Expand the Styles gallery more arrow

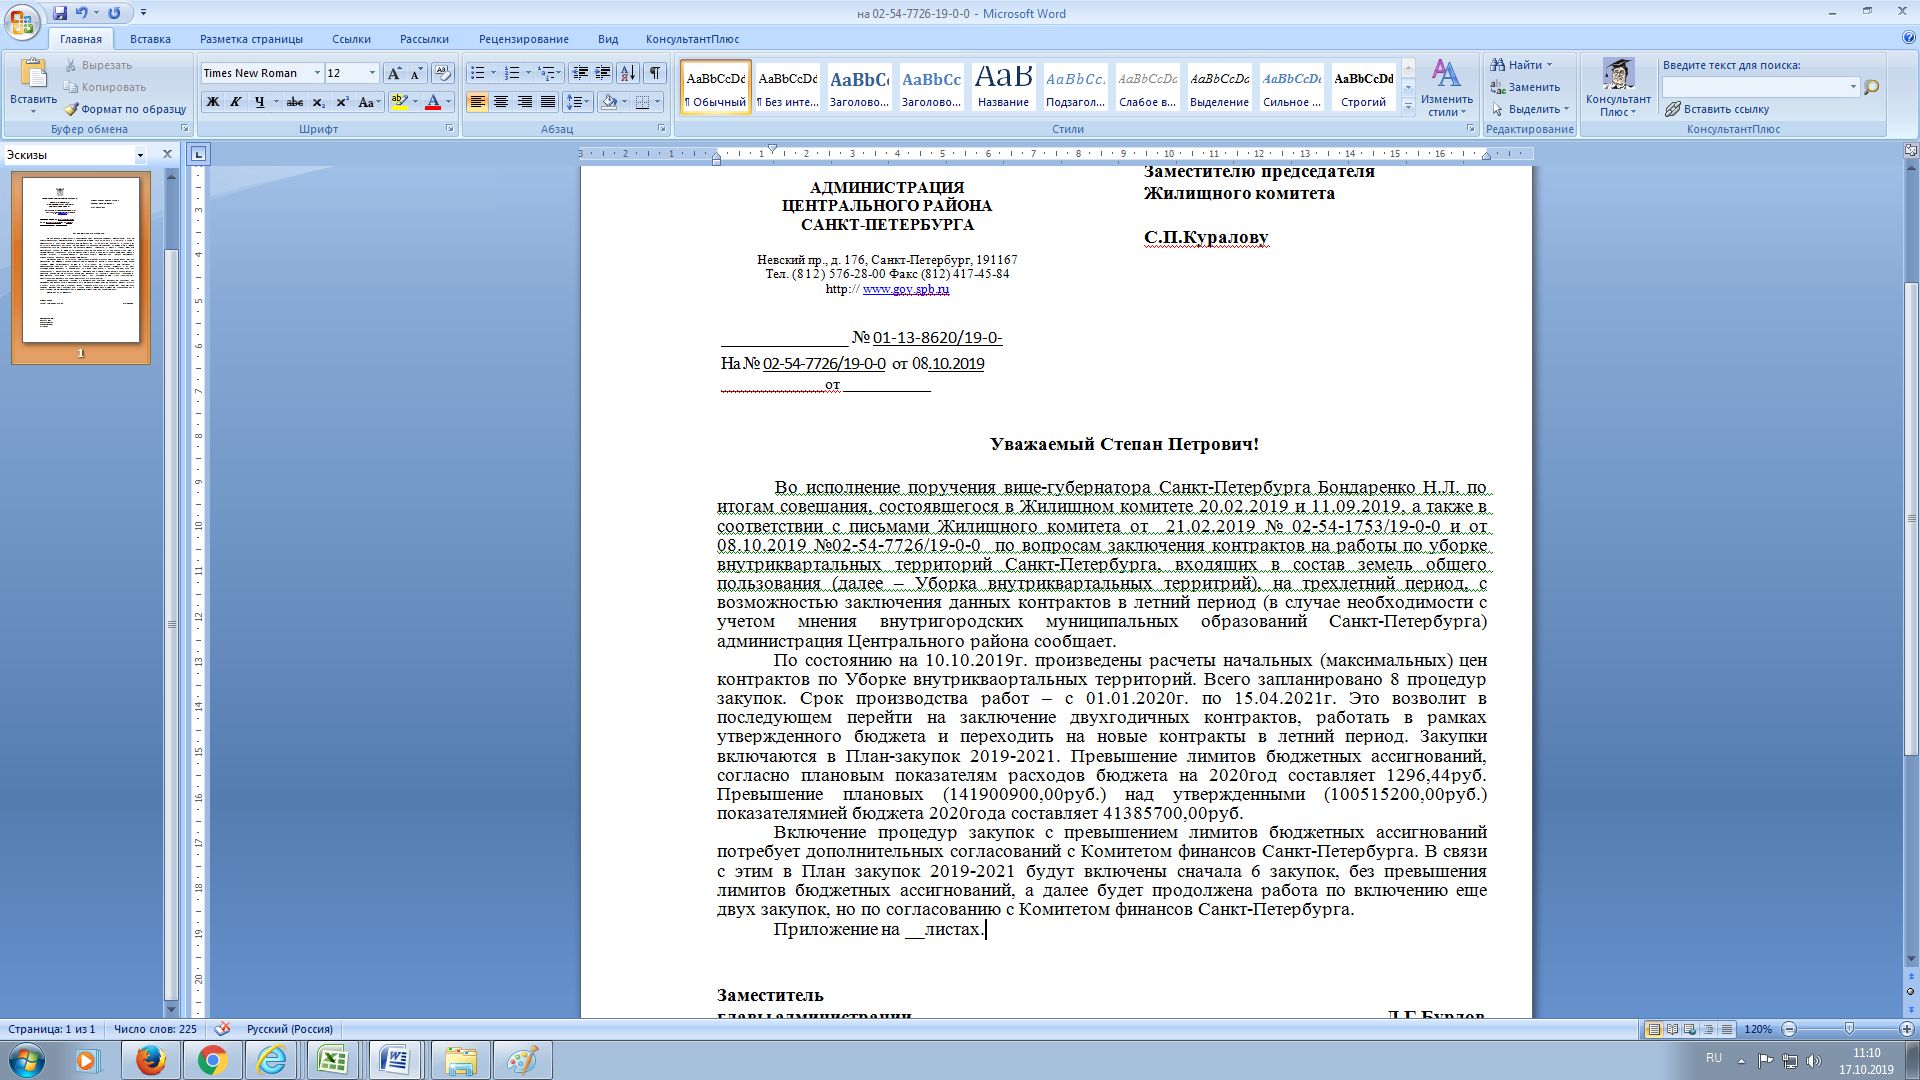pos(1408,106)
